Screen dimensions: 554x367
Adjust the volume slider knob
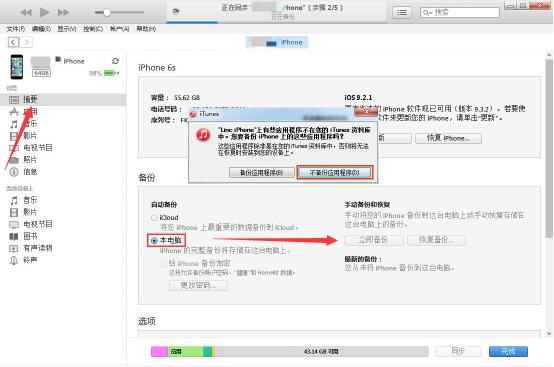pos(107,12)
